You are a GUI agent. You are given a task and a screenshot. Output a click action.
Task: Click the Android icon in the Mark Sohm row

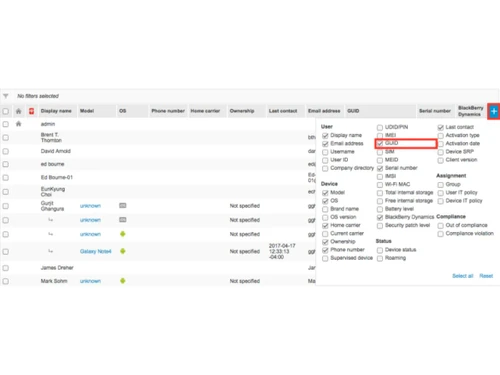[x=123, y=281]
